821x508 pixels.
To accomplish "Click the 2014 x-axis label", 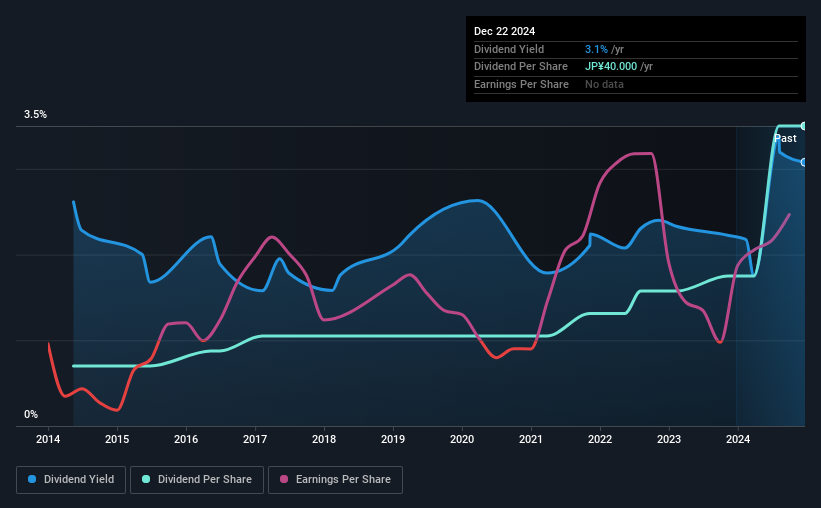I will click(x=48, y=439).
